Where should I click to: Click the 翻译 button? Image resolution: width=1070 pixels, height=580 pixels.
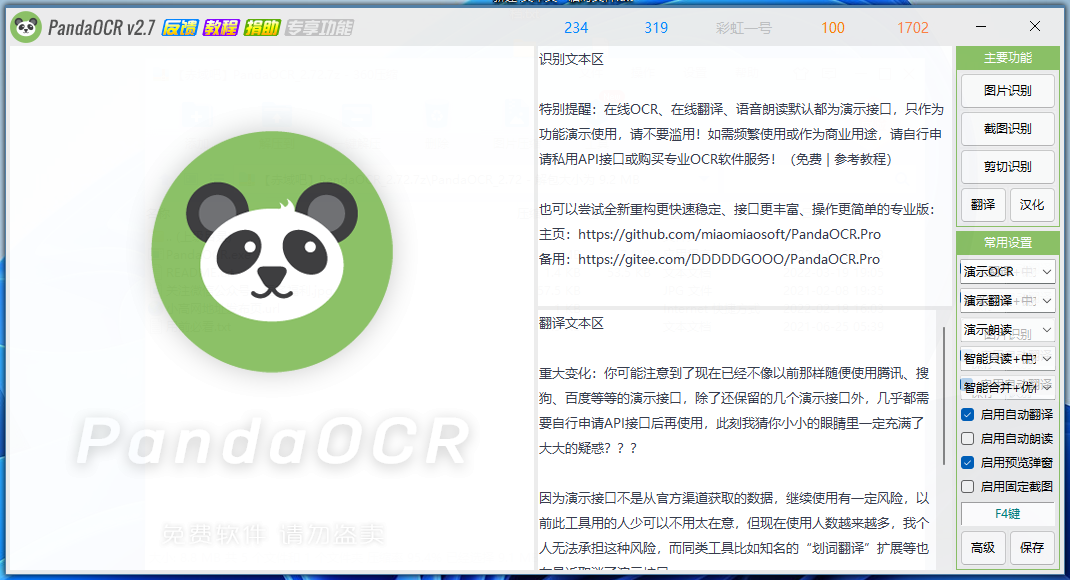(983, 205)
